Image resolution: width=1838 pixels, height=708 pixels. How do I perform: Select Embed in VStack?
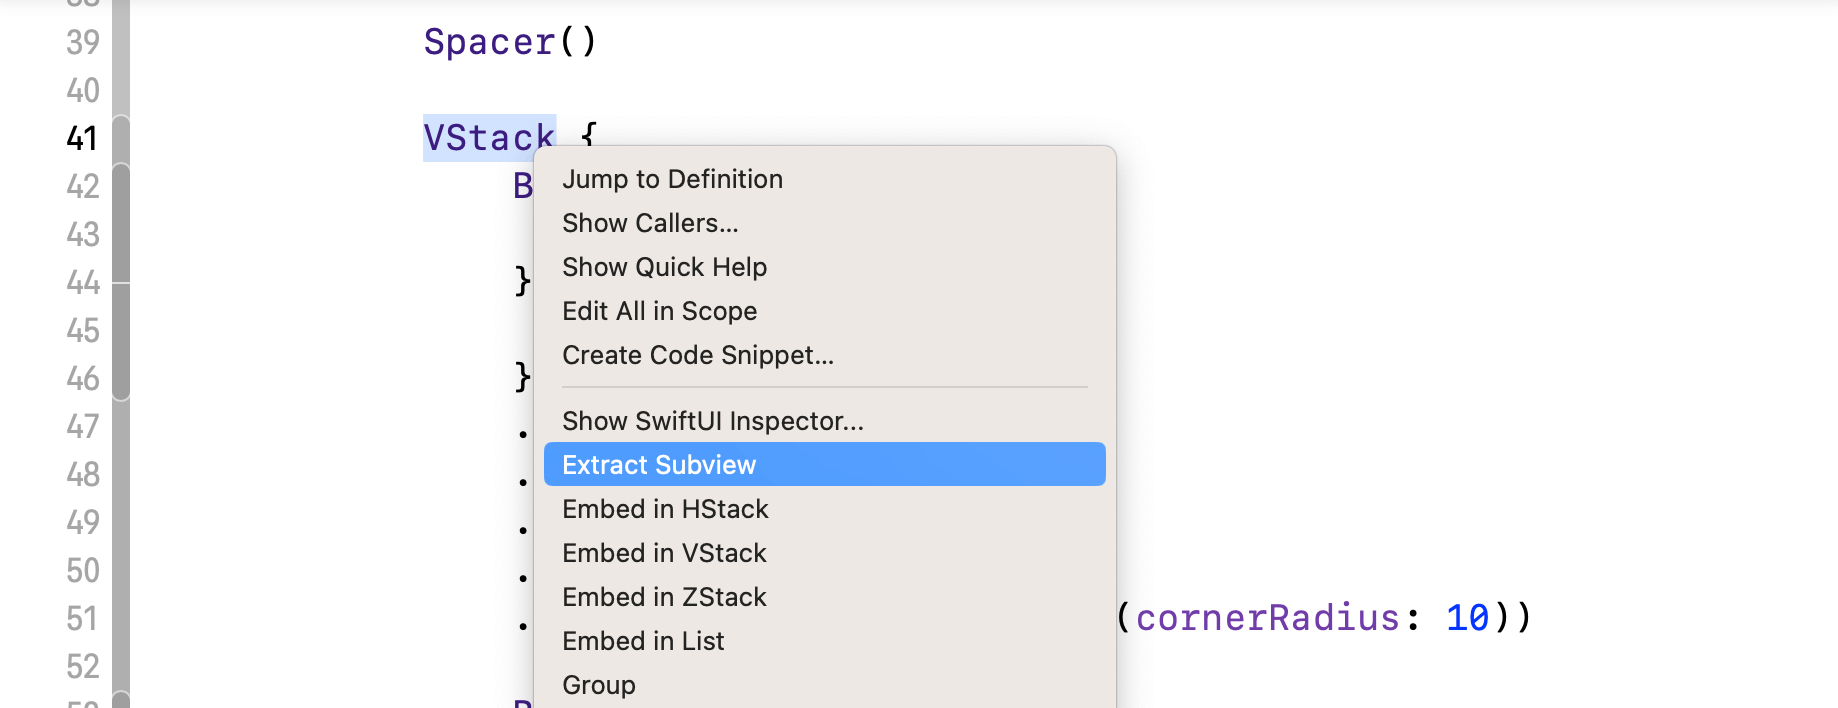tap(664, 553)
